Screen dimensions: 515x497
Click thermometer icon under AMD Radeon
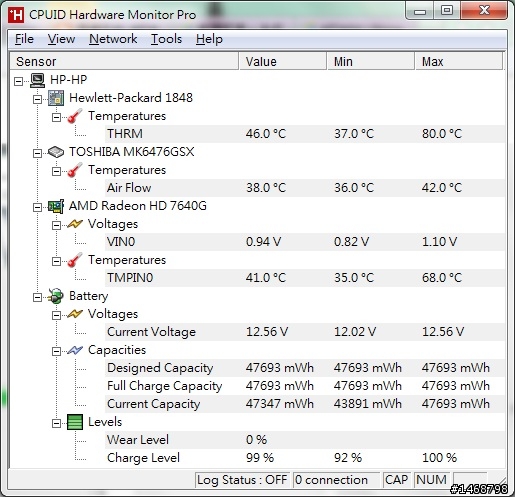point(75,260)
